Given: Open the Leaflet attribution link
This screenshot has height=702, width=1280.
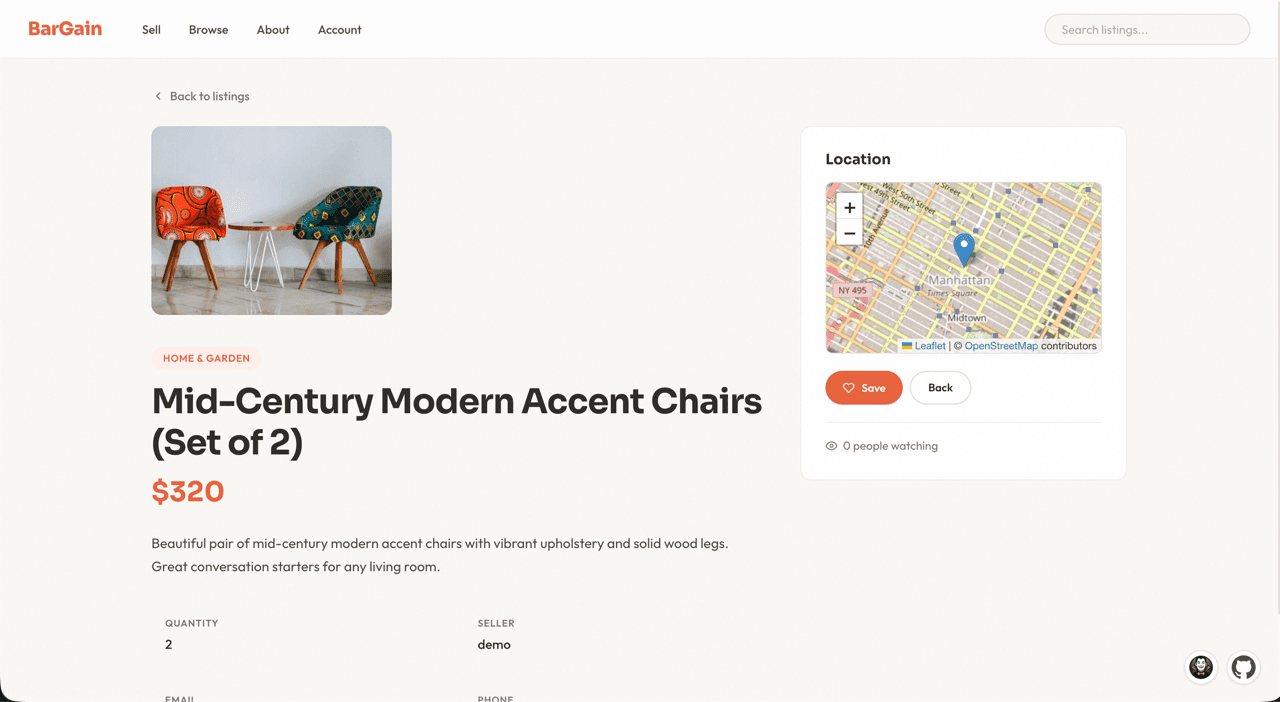Looking at the screenshot, I should point(929,346).
